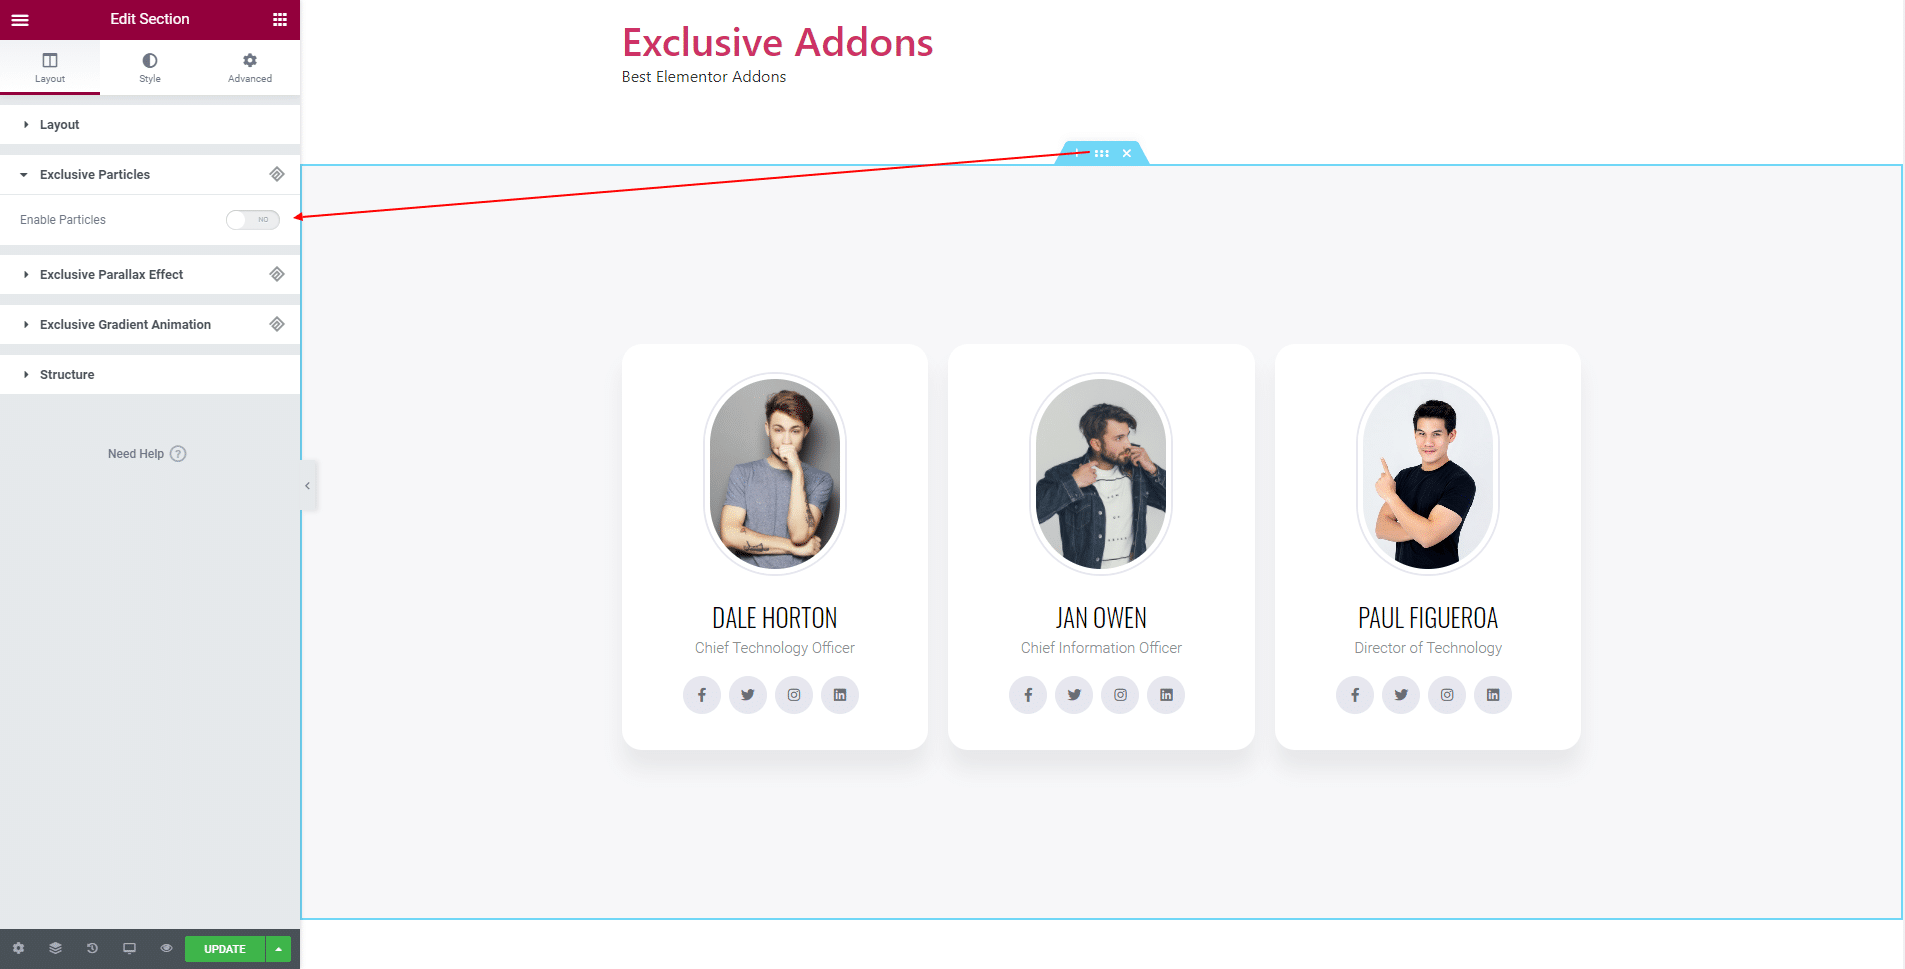The image size is (1905, 969).
Task: Open Responsive Mode monitor icon
Action: click(x=129, y=948)
